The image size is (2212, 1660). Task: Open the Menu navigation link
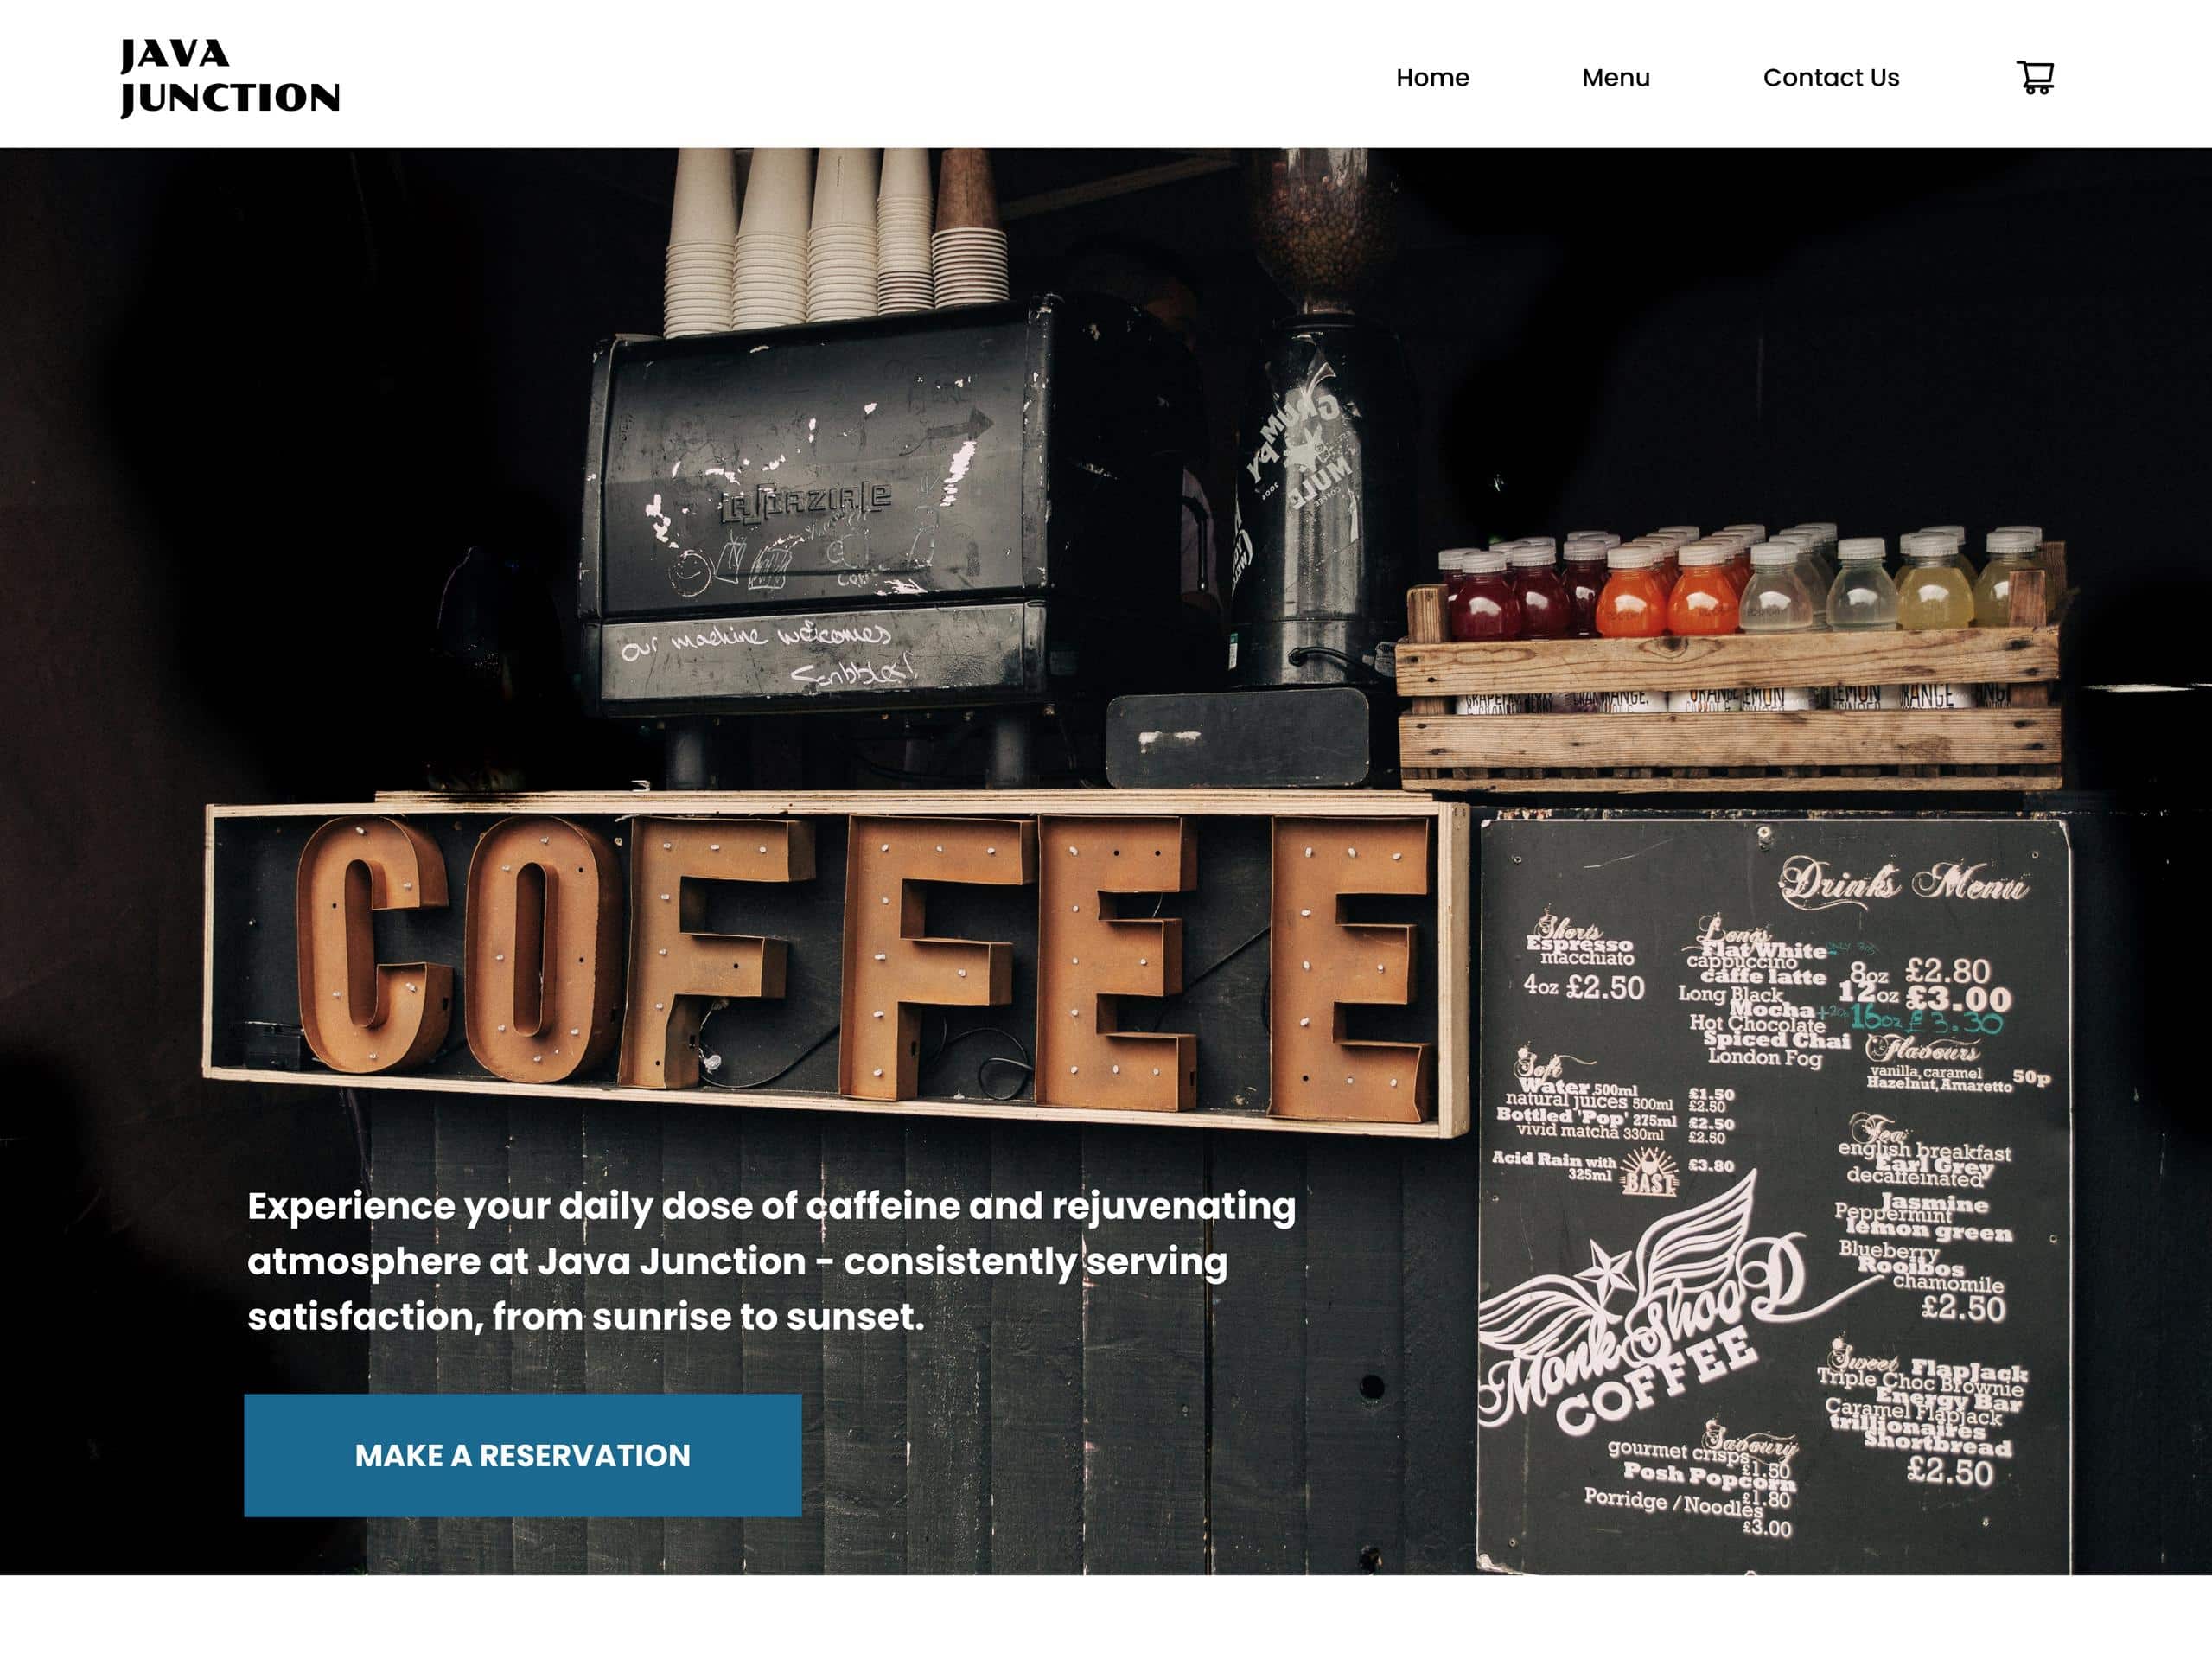pos(1615,78)
